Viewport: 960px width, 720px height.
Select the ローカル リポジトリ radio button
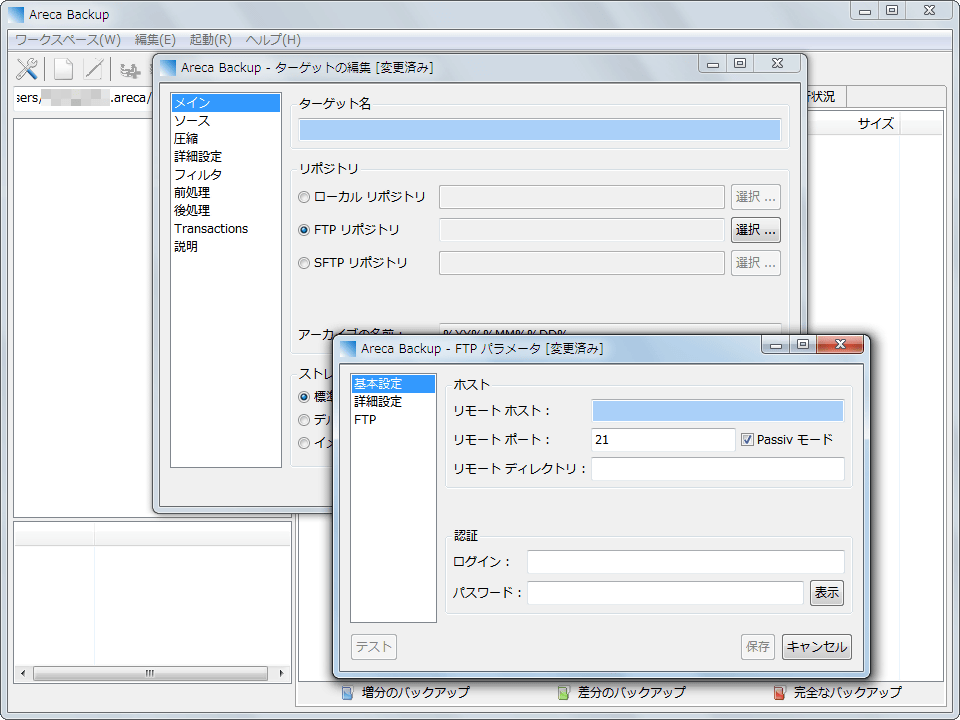click(x=304, y=197)
